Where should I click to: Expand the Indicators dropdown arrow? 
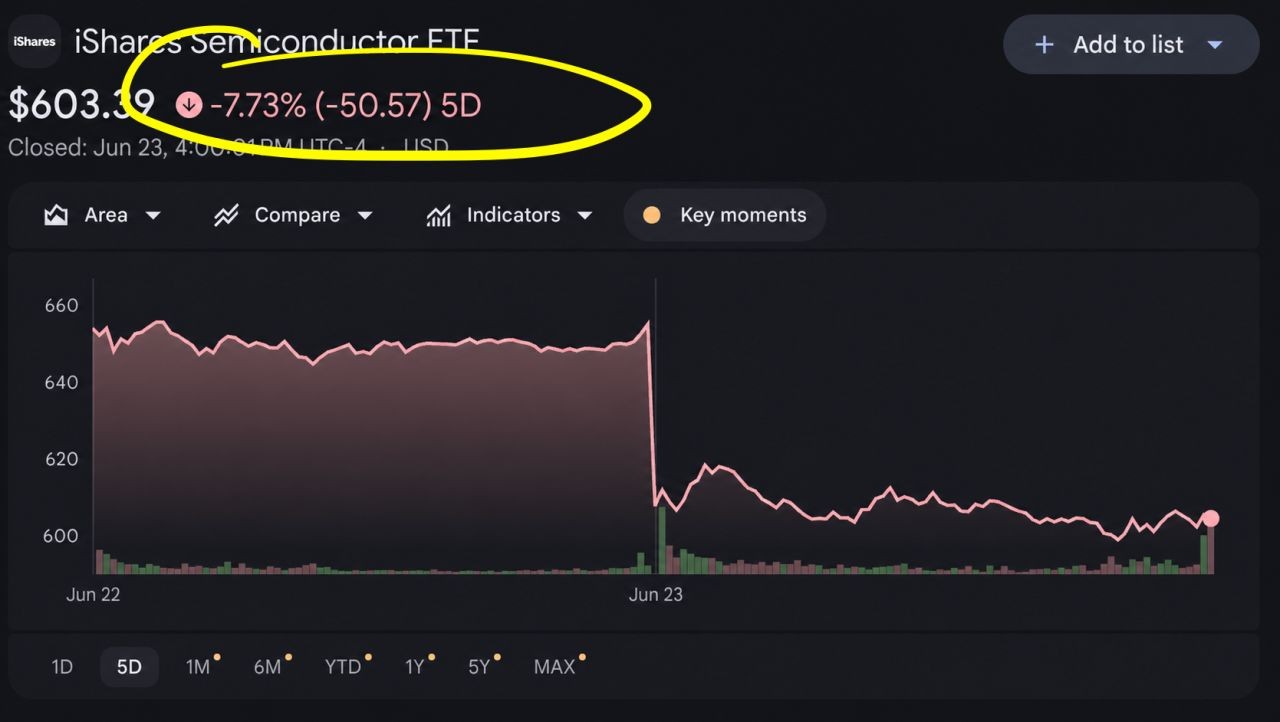[585, 215]
